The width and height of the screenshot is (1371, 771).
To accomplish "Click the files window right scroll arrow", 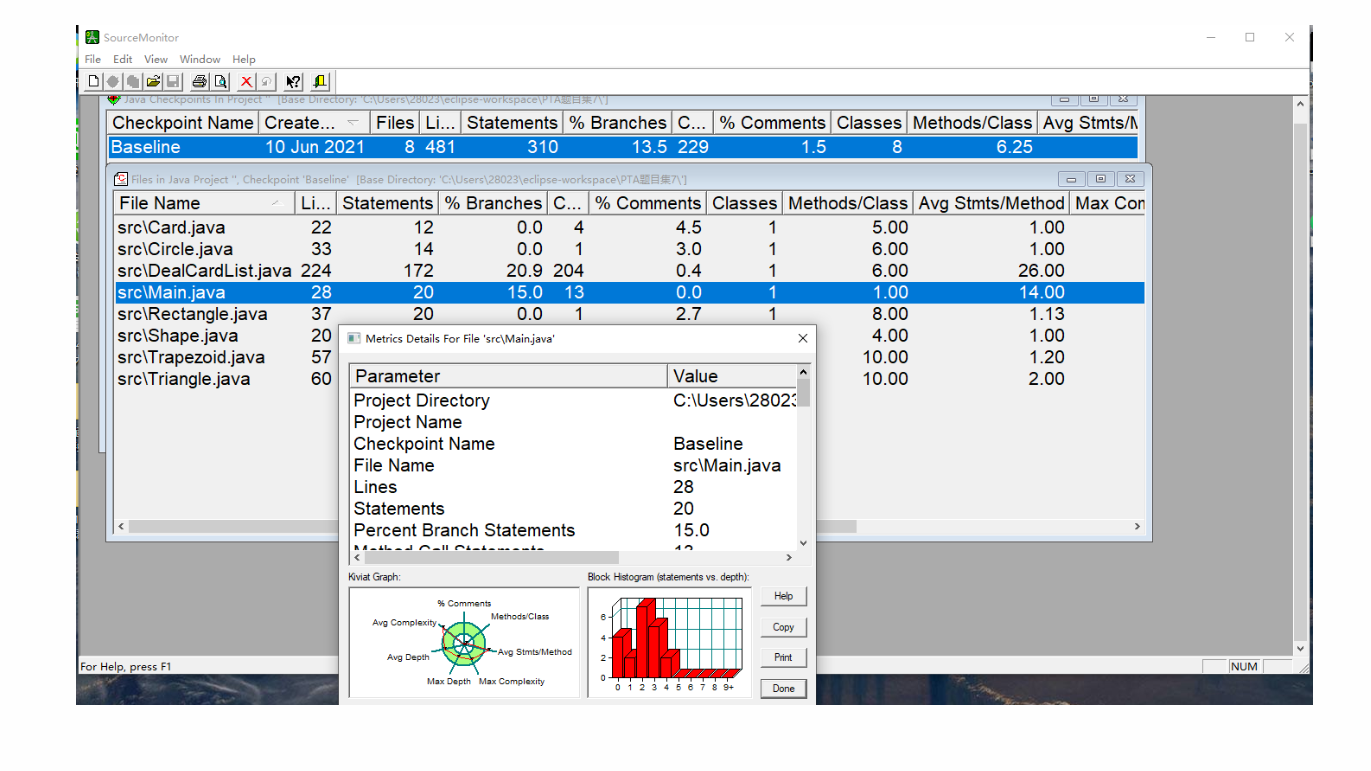I will pyautogui.click(x=1137, y=526).
